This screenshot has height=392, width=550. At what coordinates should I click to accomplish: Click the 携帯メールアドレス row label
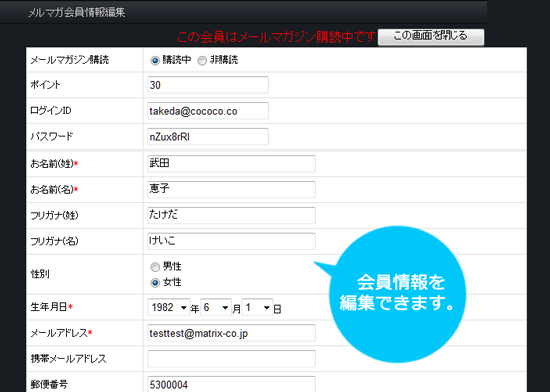click(68, 359)
